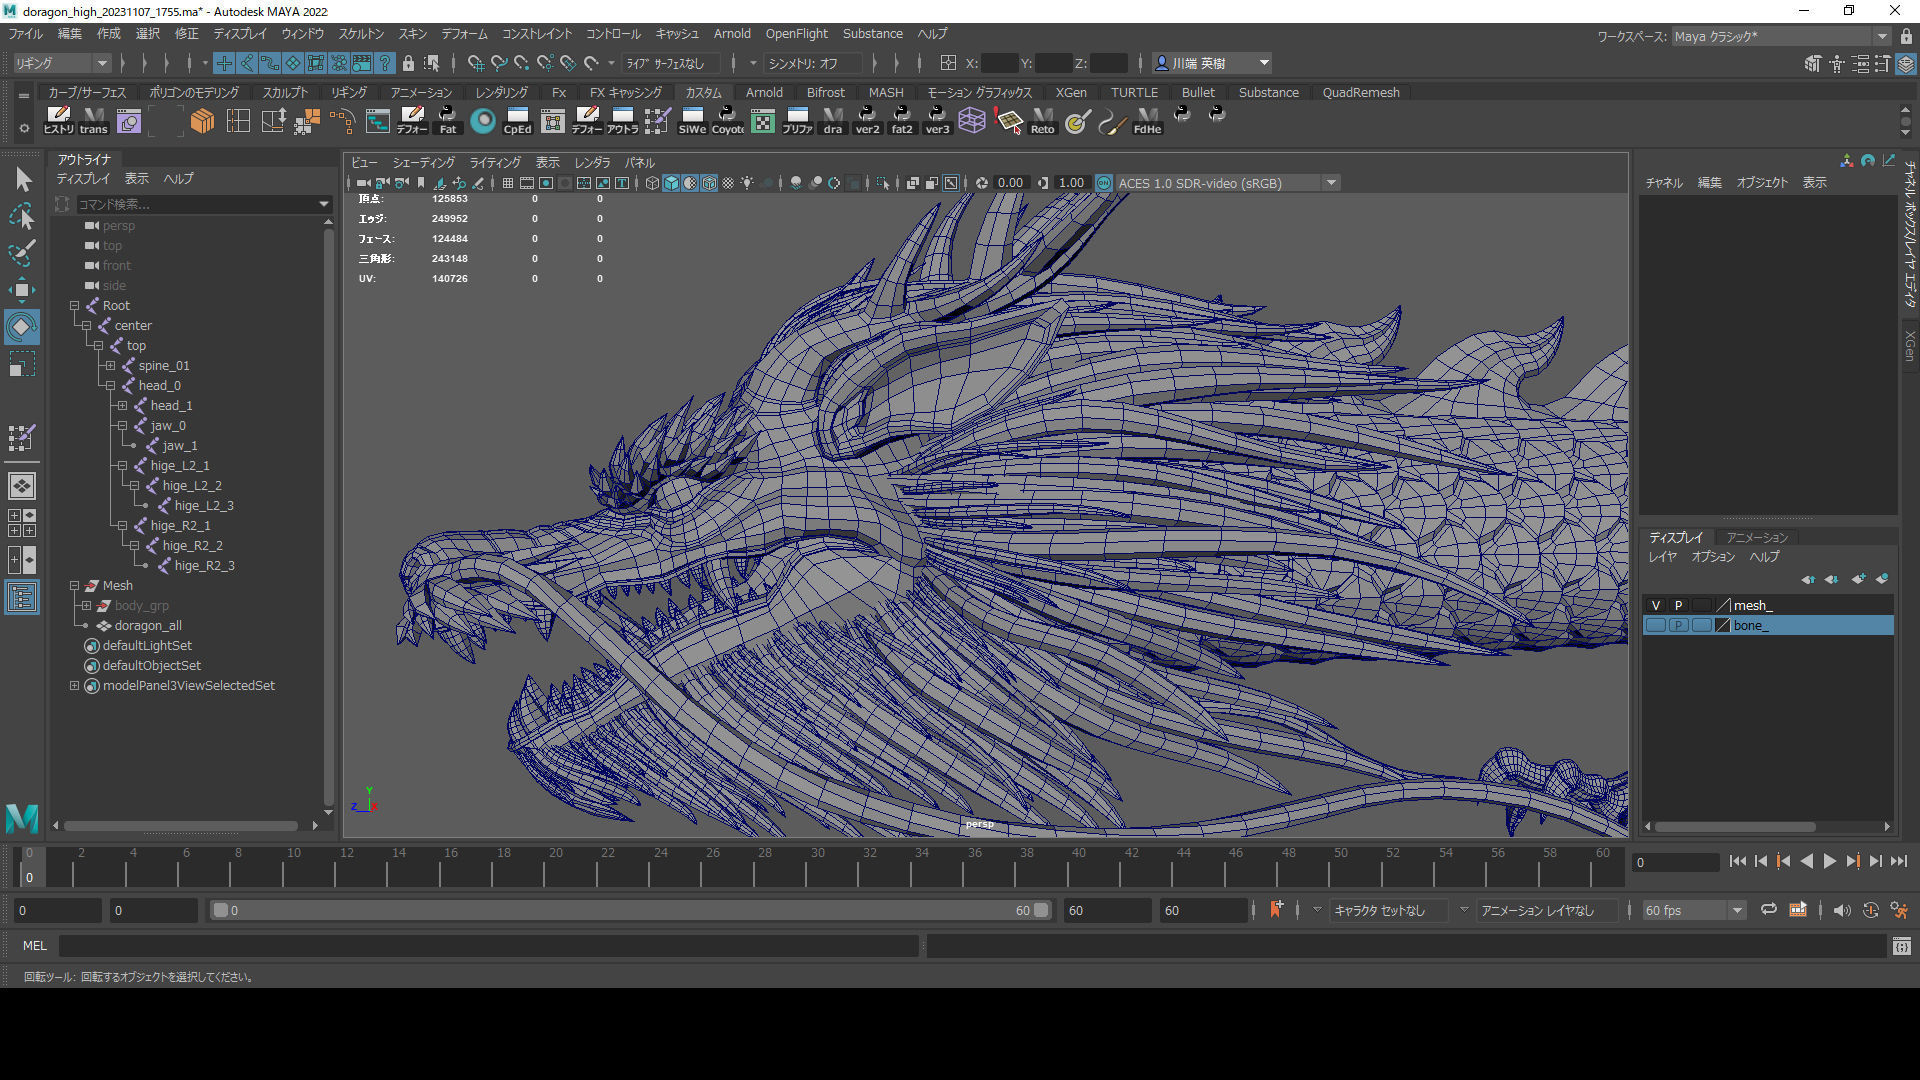Open the user account dropdown next to 川端 英樹

(x=1264, y=63)
